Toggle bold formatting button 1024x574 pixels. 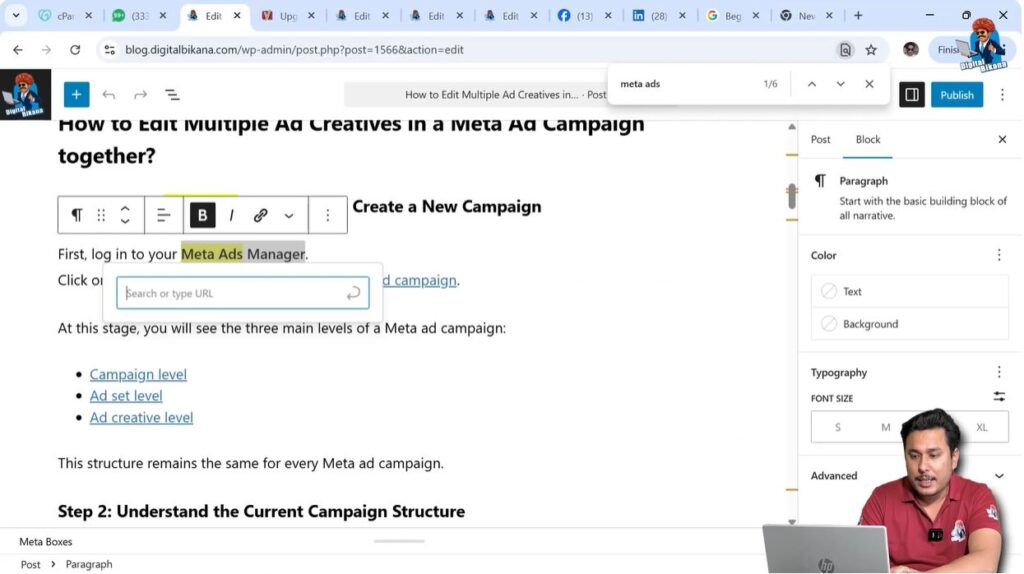(203, 215)
